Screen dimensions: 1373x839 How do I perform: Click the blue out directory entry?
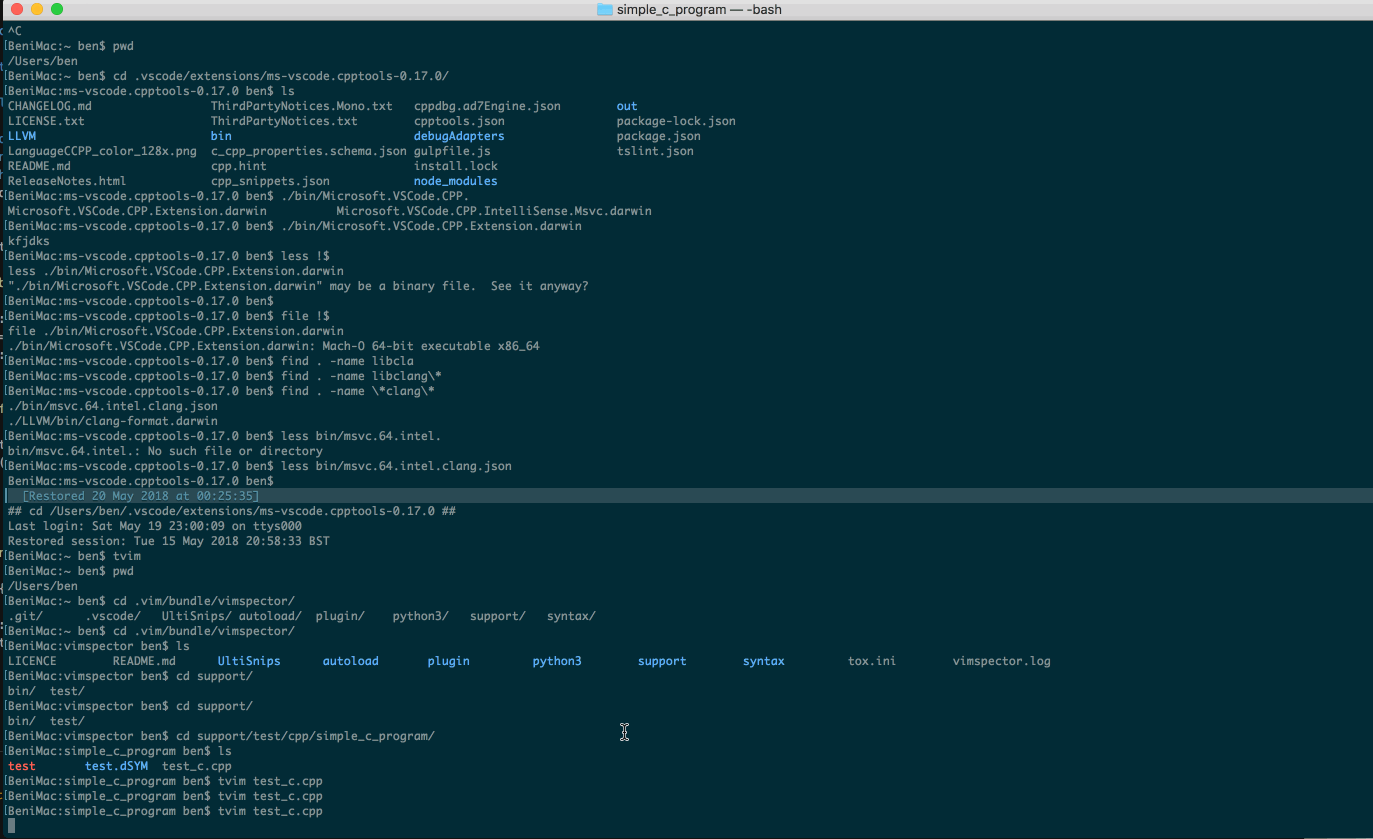click(x=627, y=106)
